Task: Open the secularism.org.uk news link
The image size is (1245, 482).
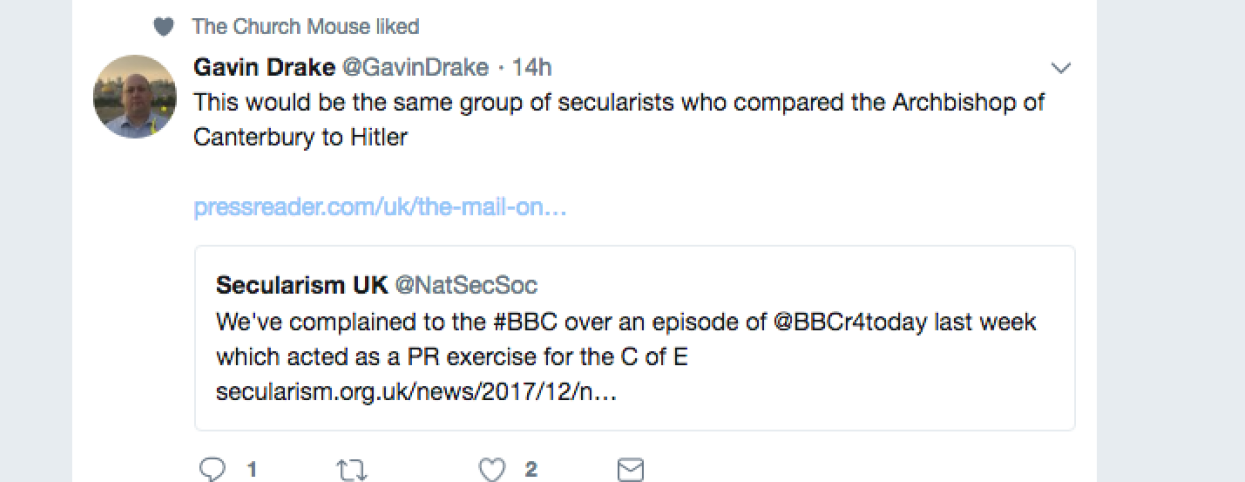Action: 416,391
